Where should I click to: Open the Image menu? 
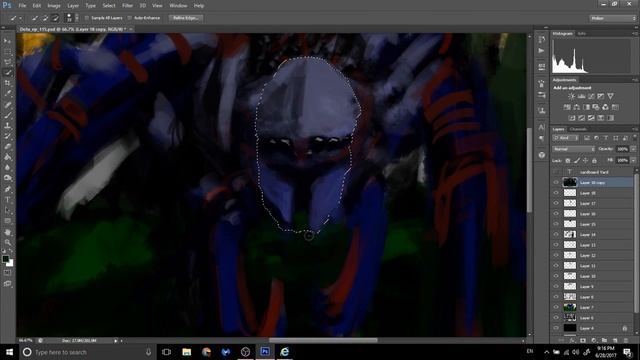point(53,6)
